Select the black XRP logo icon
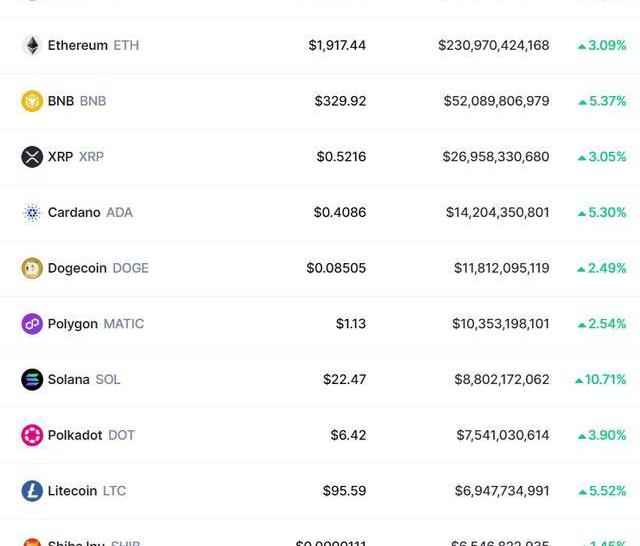This screenshot has height=546, width=640. [x=32, y=157]
